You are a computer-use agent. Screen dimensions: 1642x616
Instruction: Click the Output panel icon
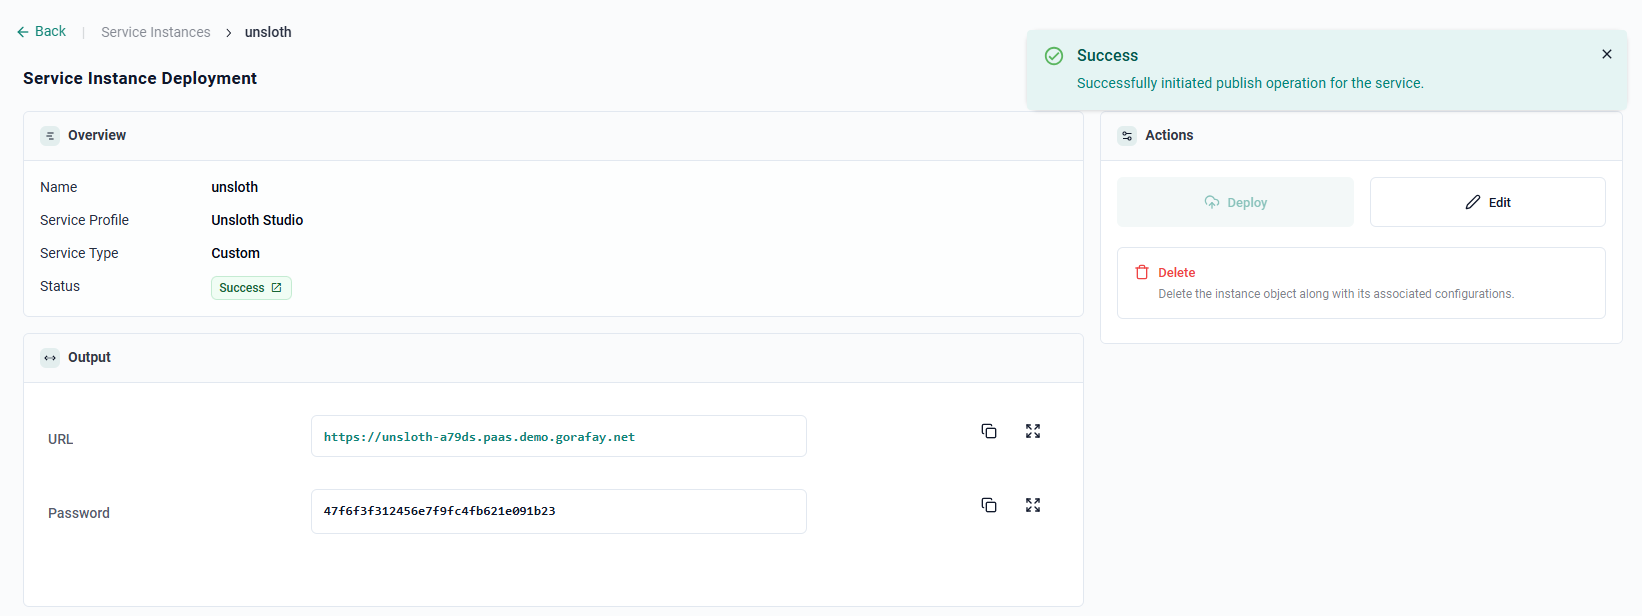[x=50, y=358]
